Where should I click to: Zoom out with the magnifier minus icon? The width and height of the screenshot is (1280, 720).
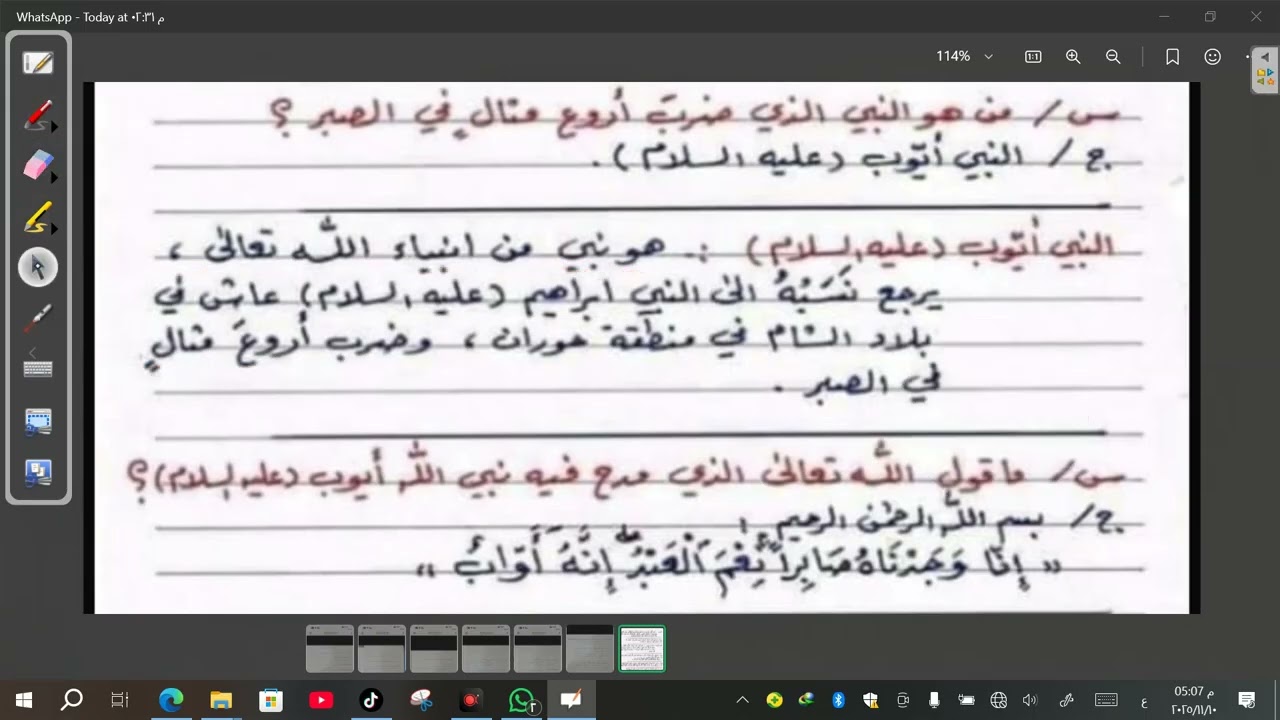point(1113,57)
